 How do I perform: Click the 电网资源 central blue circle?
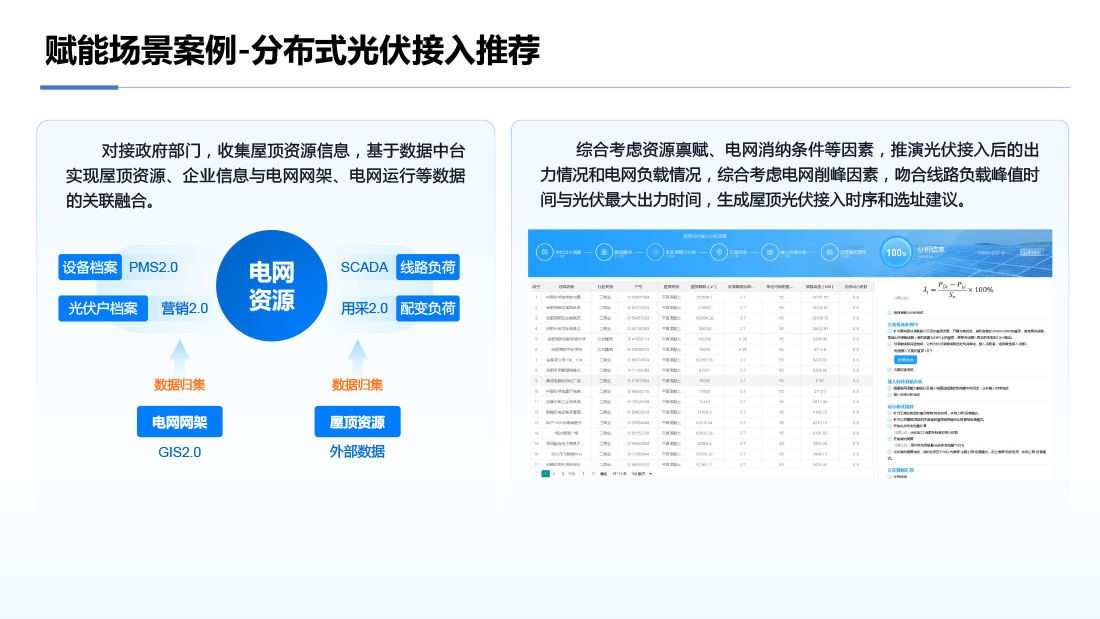[x=271, y=286]
